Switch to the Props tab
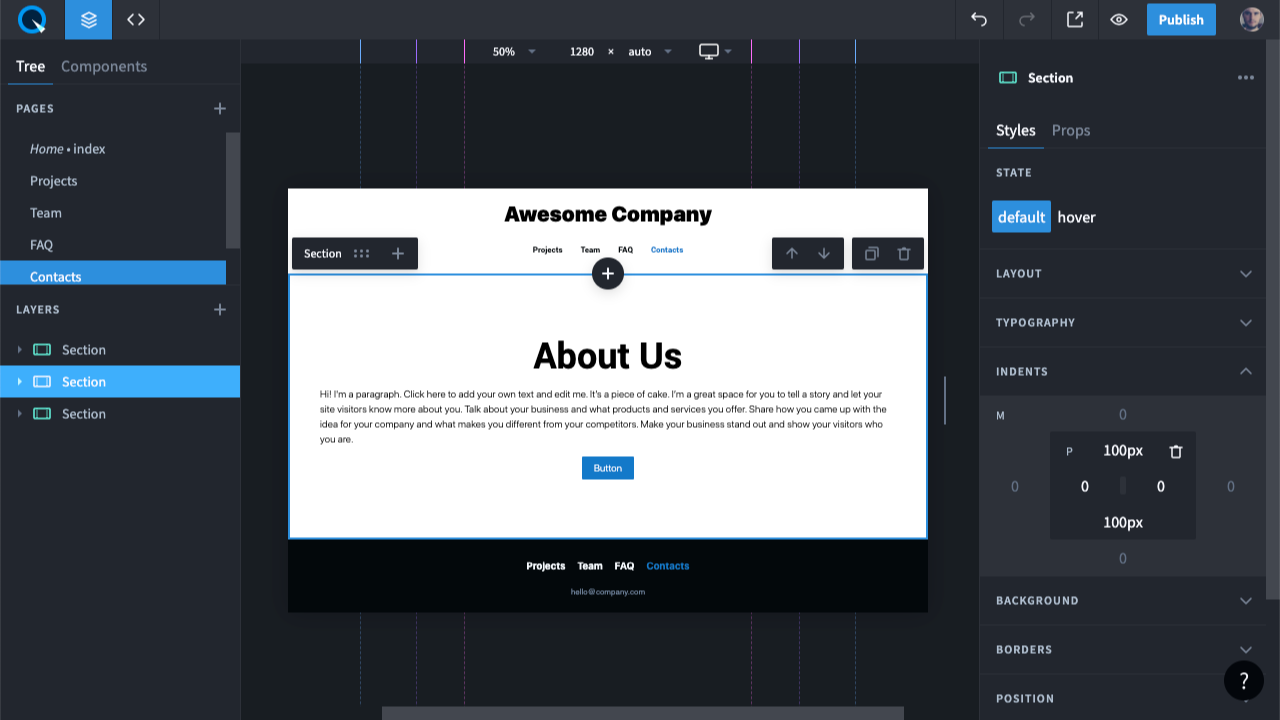Screen dimensions: 1280x720 [x=1070, y=131]
